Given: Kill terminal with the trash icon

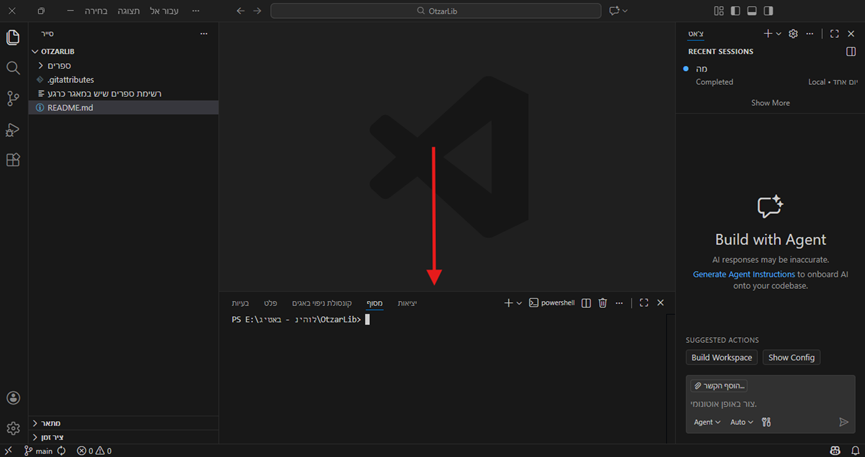Looking at the screenshot, I should point(602,303).
